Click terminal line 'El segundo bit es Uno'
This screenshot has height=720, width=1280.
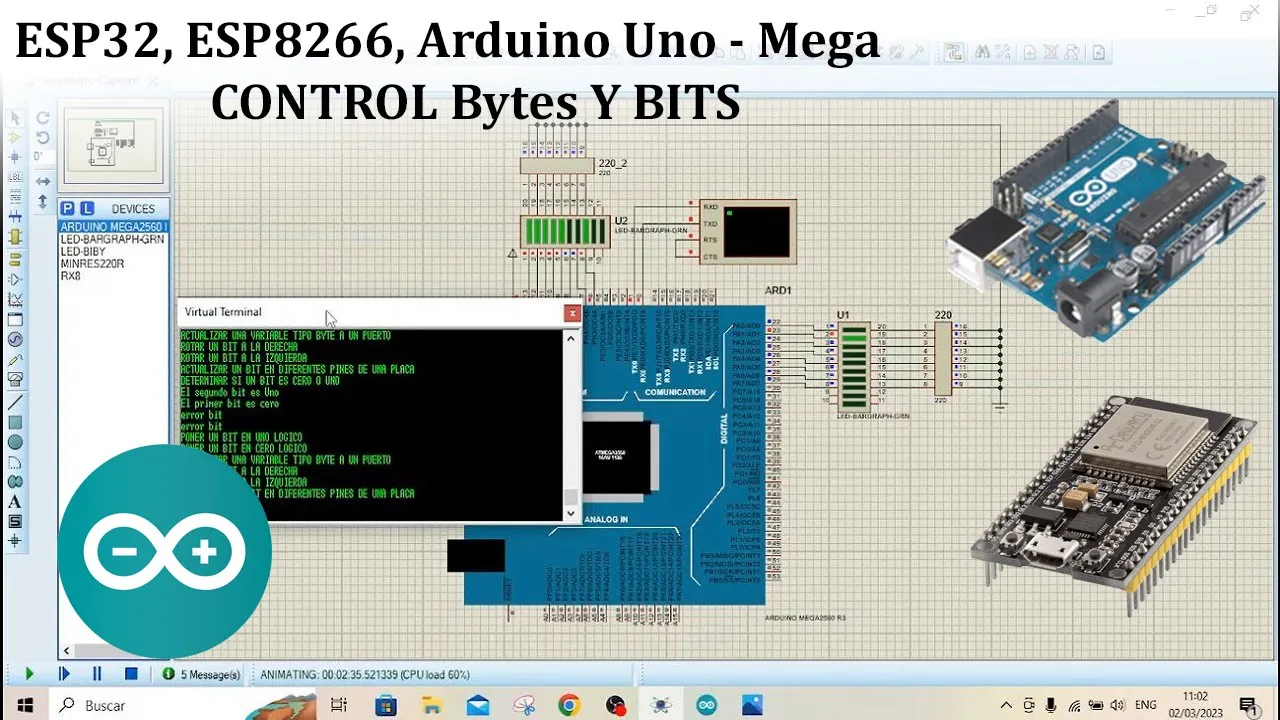229,392
